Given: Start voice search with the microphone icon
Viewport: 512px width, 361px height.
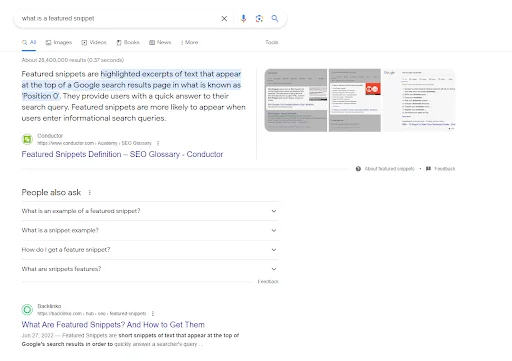Looking at the screenshot, I should (243, 19).
